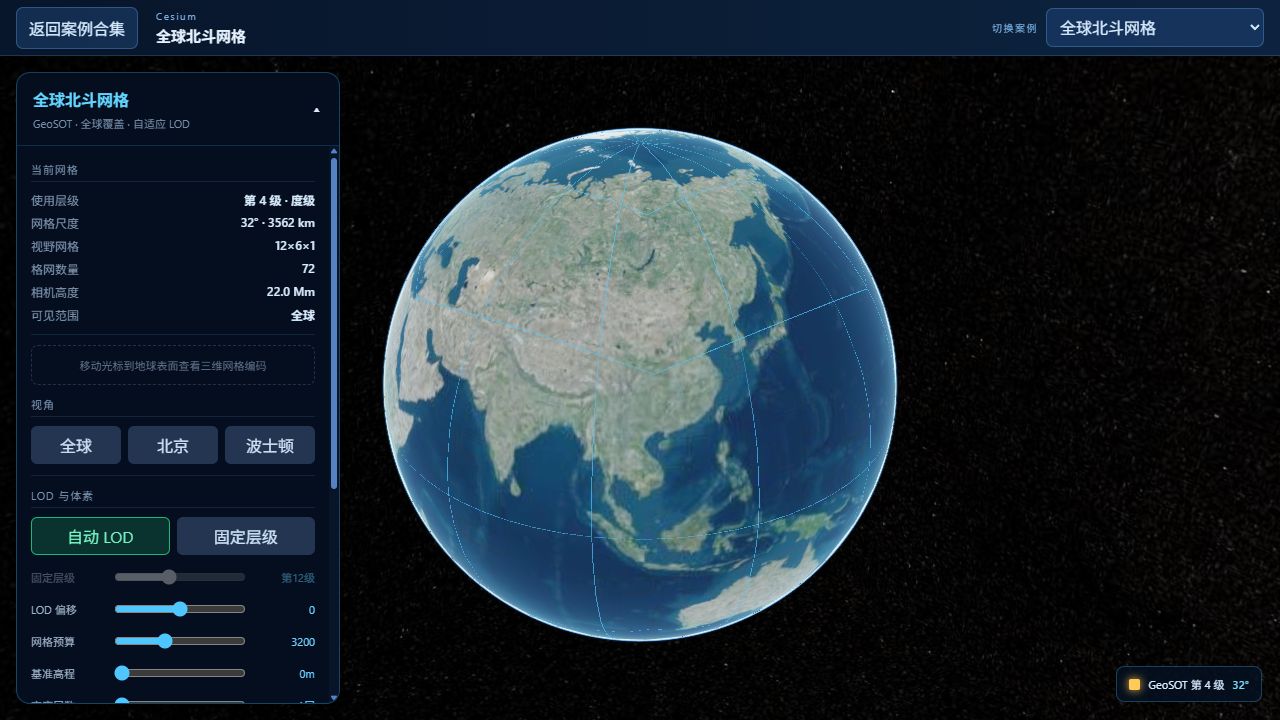Adjust the LOD 偏移 slider
This screenshot has width=1280, height=720.
180,609
